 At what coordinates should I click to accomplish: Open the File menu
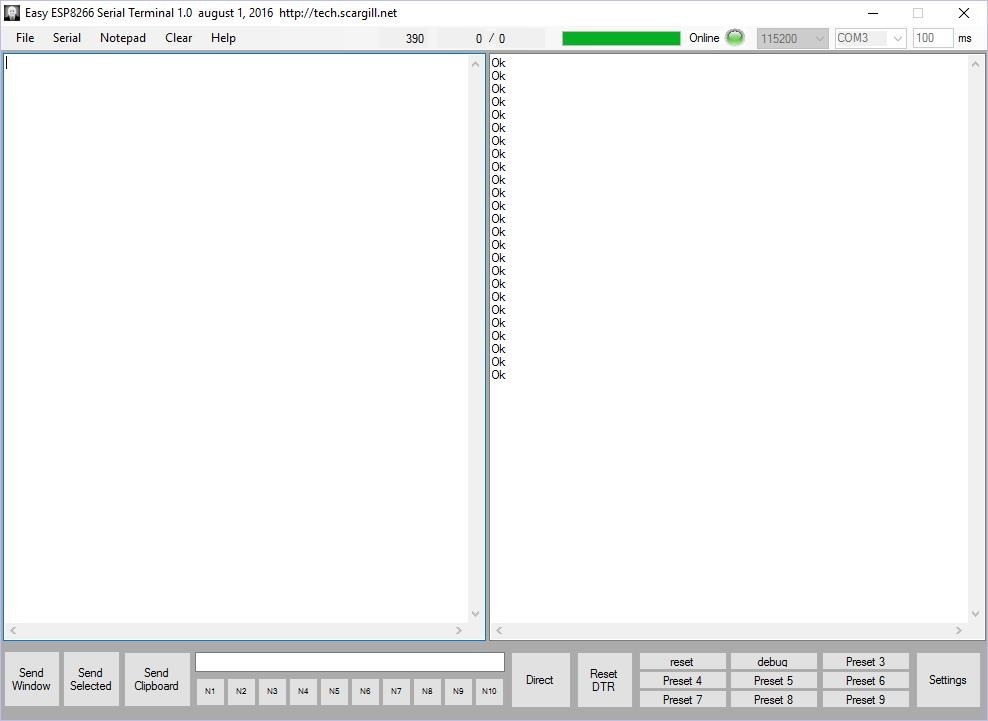point(25,38)
